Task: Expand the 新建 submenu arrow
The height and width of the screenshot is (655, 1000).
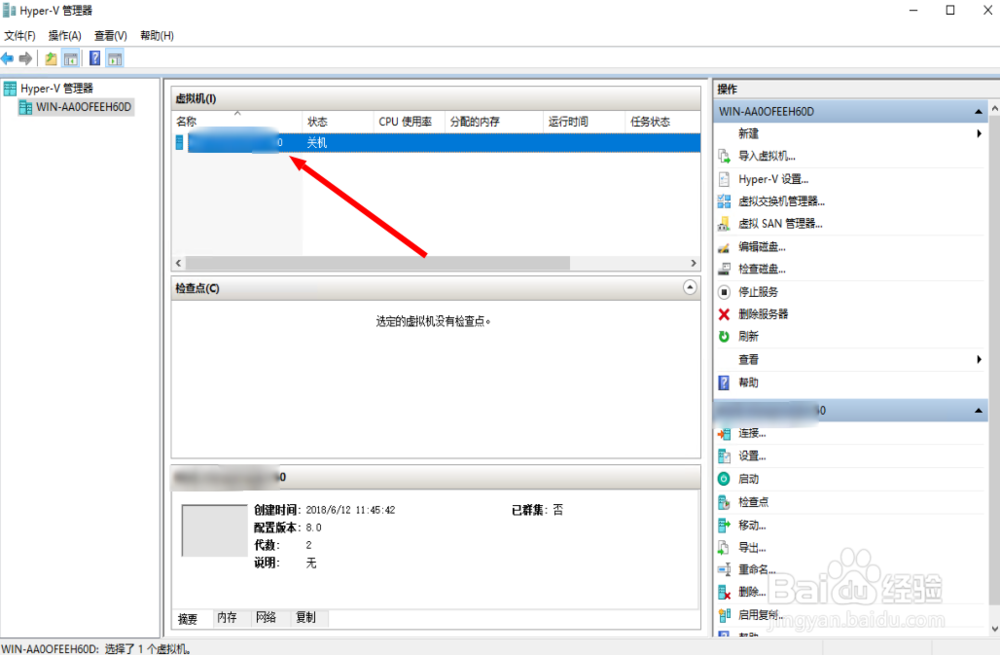Action: click(x=979, y=133)
